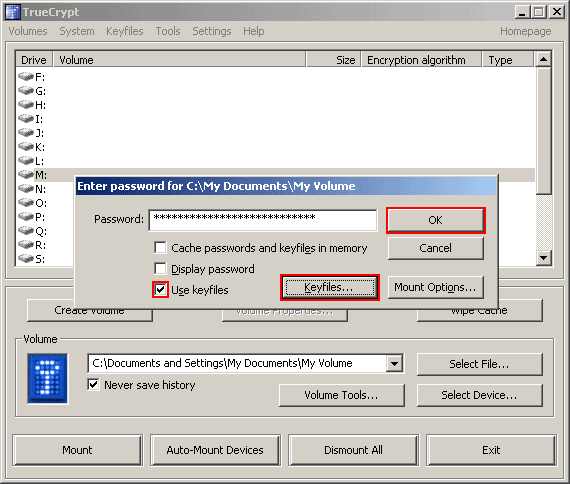Select drive Q: icon in list
The image size is (570, 484).
point(26,231)
